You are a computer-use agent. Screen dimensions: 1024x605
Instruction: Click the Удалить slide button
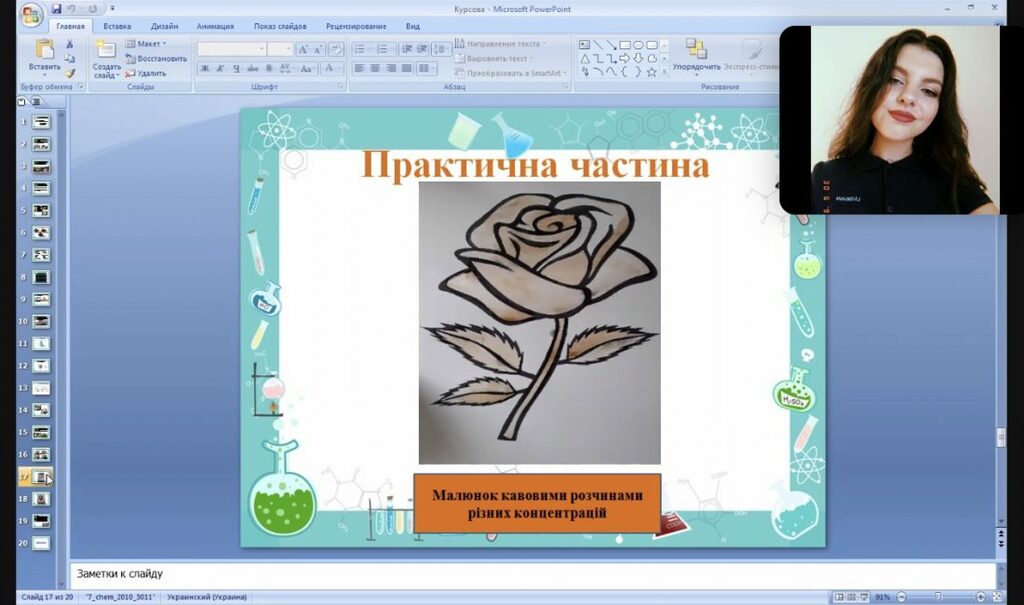147,73
